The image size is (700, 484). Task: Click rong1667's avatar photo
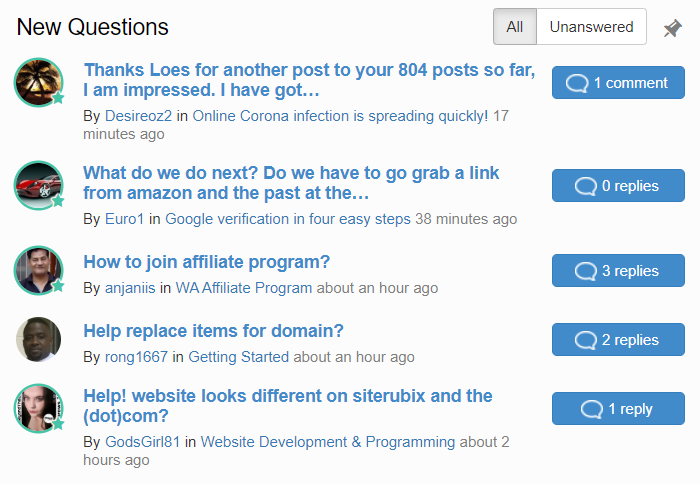[39, 339]
